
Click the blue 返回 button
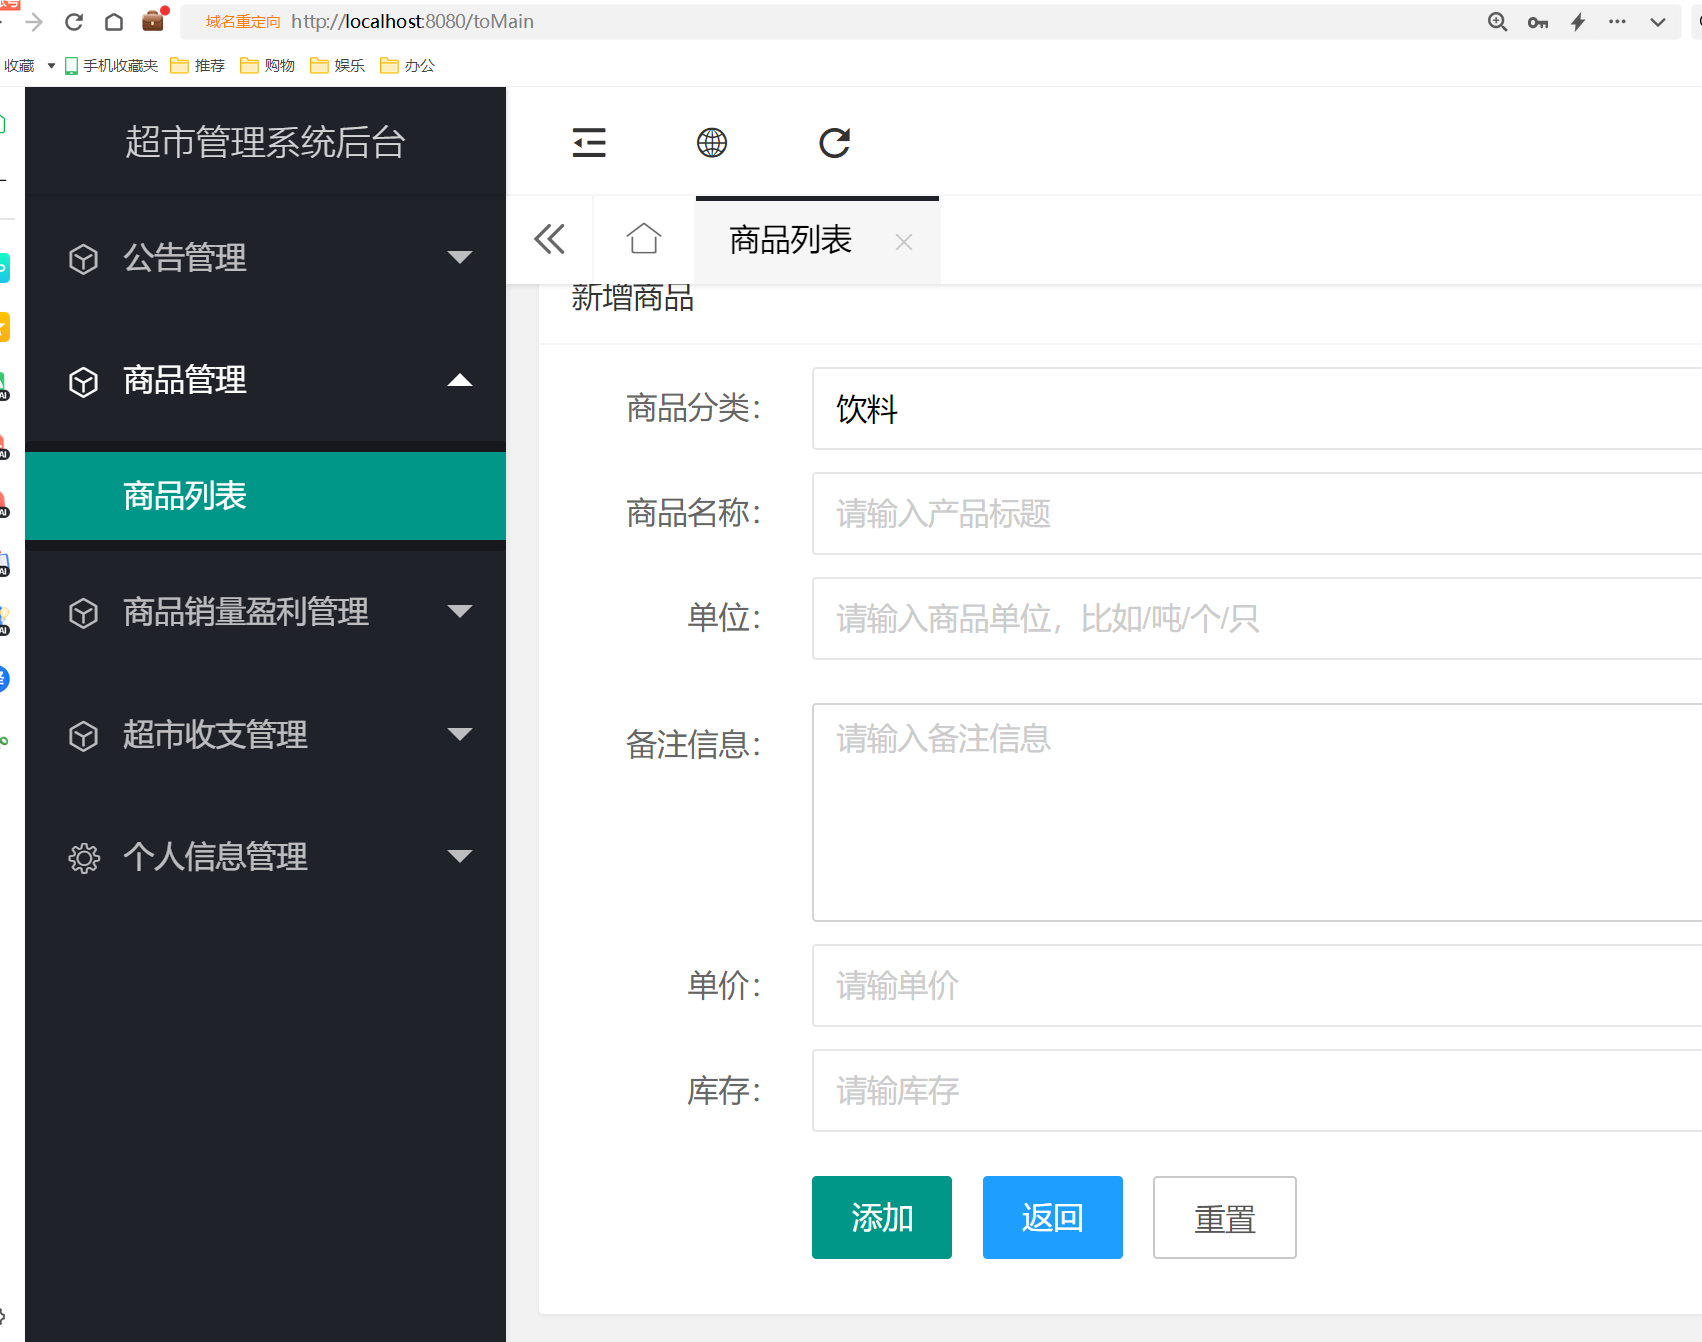pyautogui.click(x=1053, y=1218)
